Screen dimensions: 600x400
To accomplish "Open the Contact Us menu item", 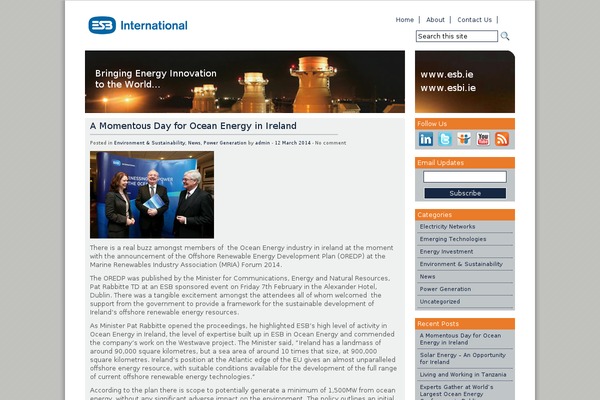I will coord(474,20).
